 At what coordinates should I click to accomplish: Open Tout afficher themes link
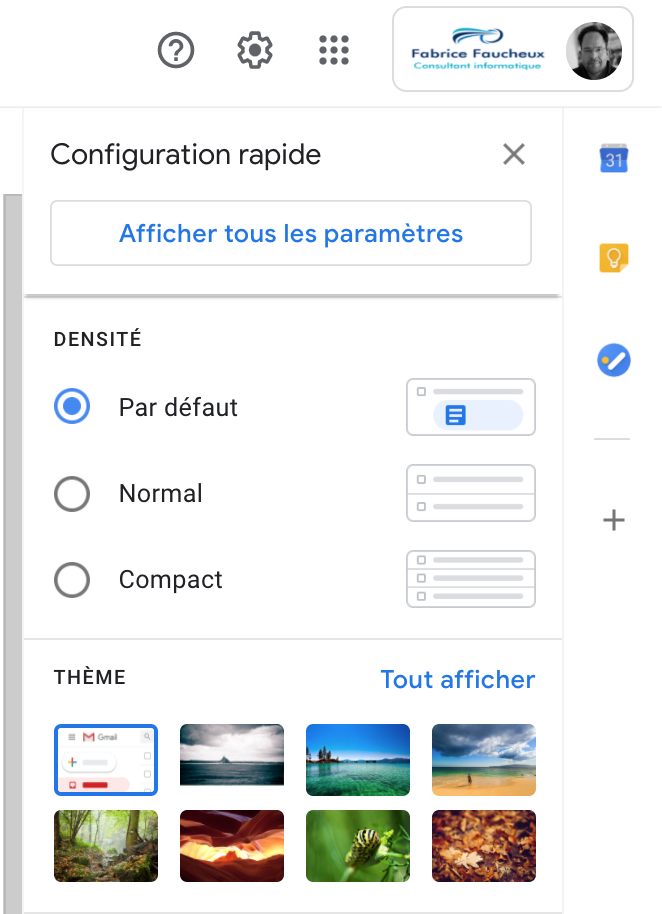pyautogui.click(x=457, y=679)
